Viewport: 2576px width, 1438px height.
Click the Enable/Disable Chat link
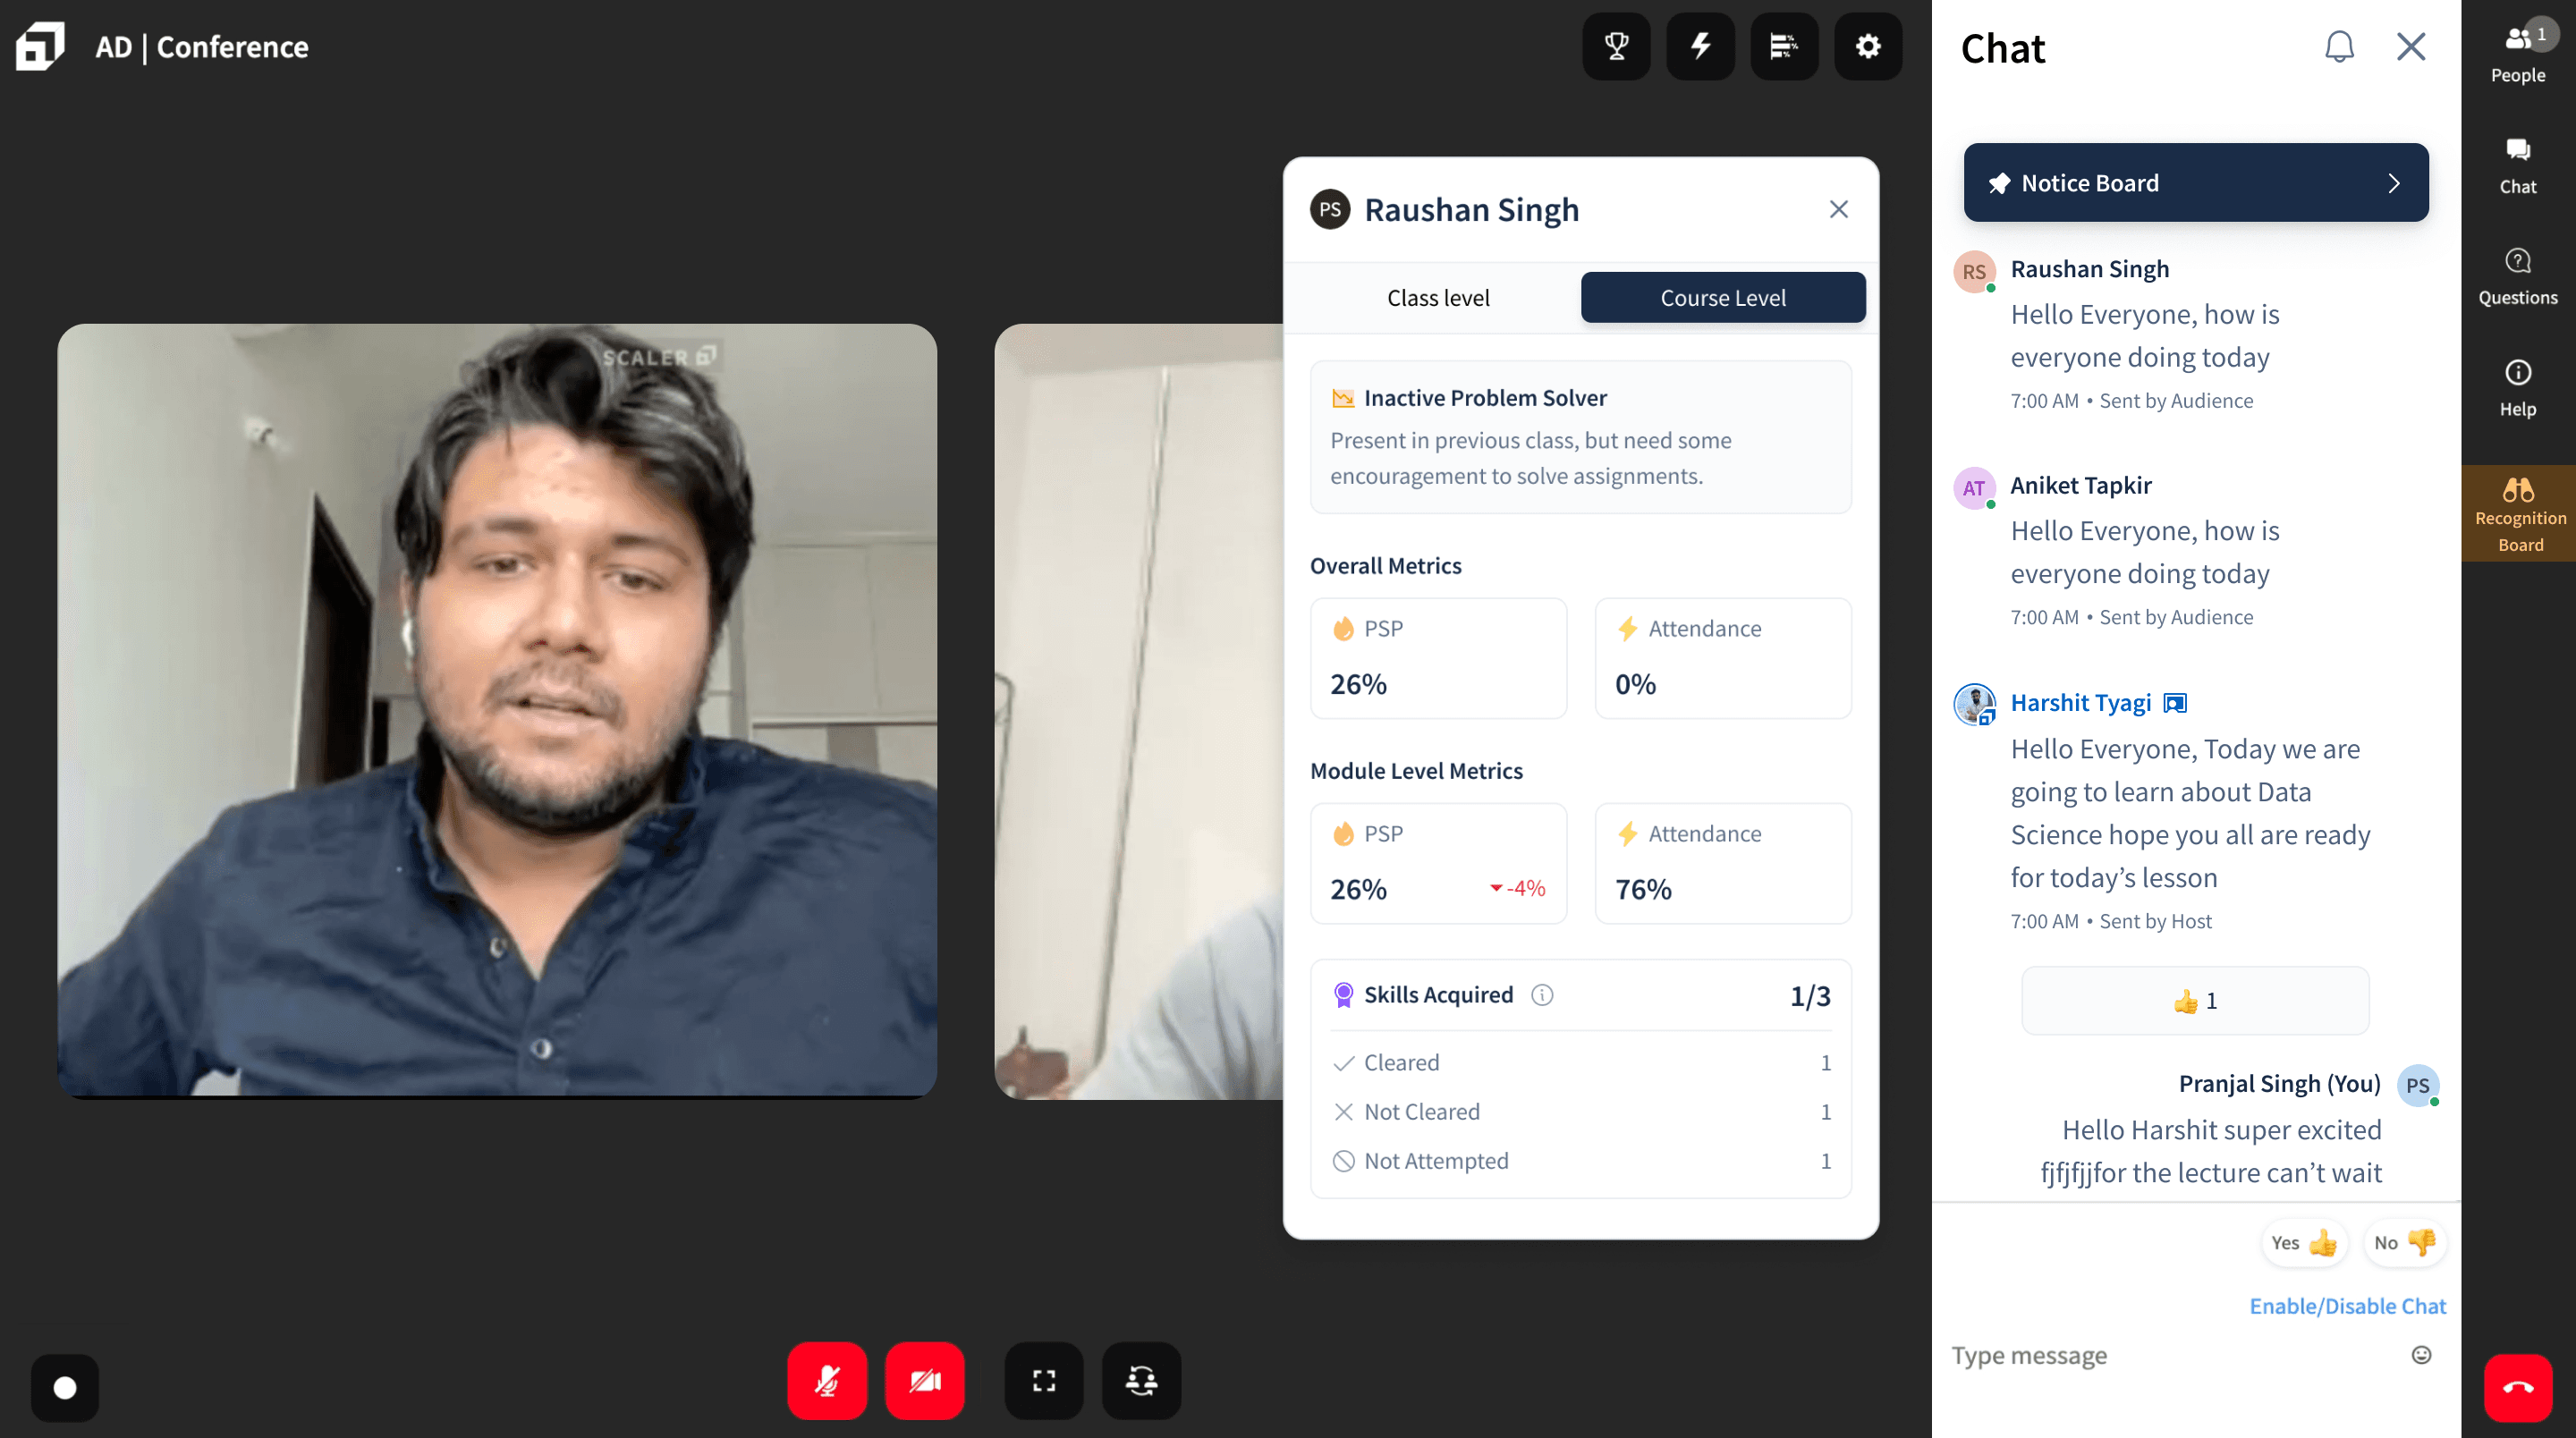coord(2347,1306)
